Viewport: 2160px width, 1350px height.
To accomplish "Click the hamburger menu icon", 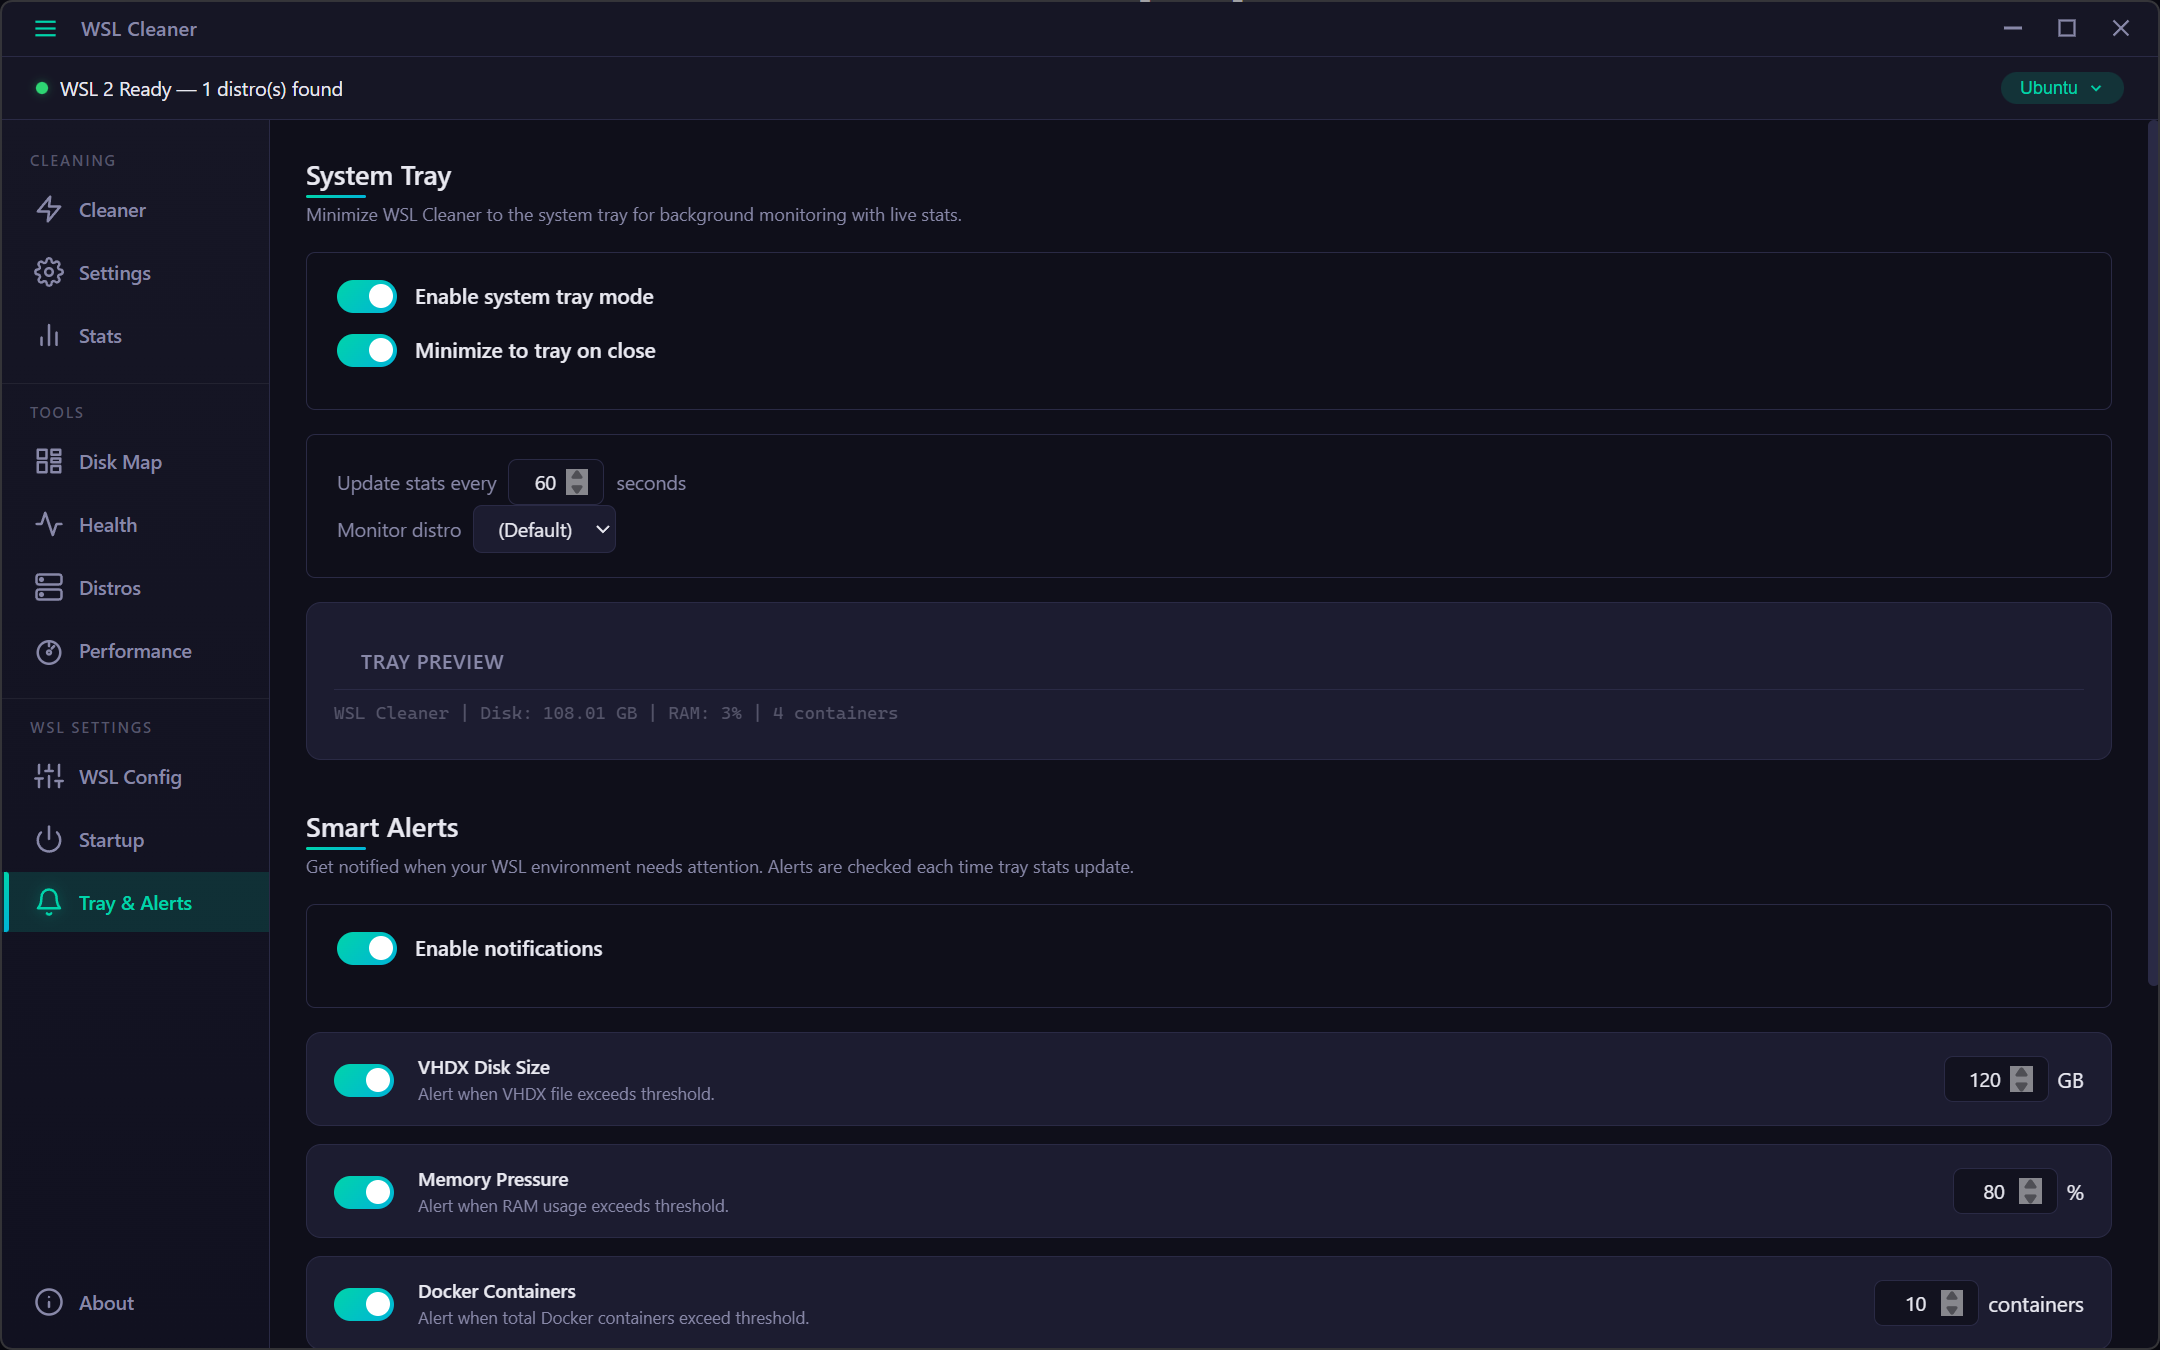I will [45, 29].
